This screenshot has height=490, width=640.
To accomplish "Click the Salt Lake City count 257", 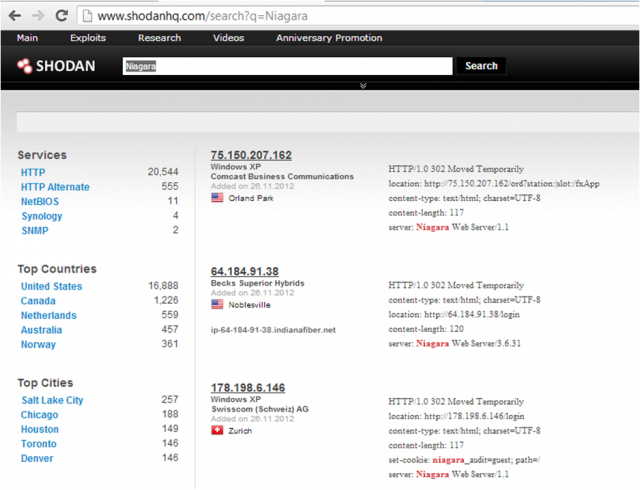I will (170, 399).
